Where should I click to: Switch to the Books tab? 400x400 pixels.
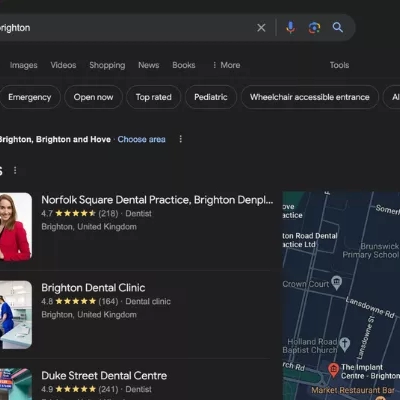[184, 65]
